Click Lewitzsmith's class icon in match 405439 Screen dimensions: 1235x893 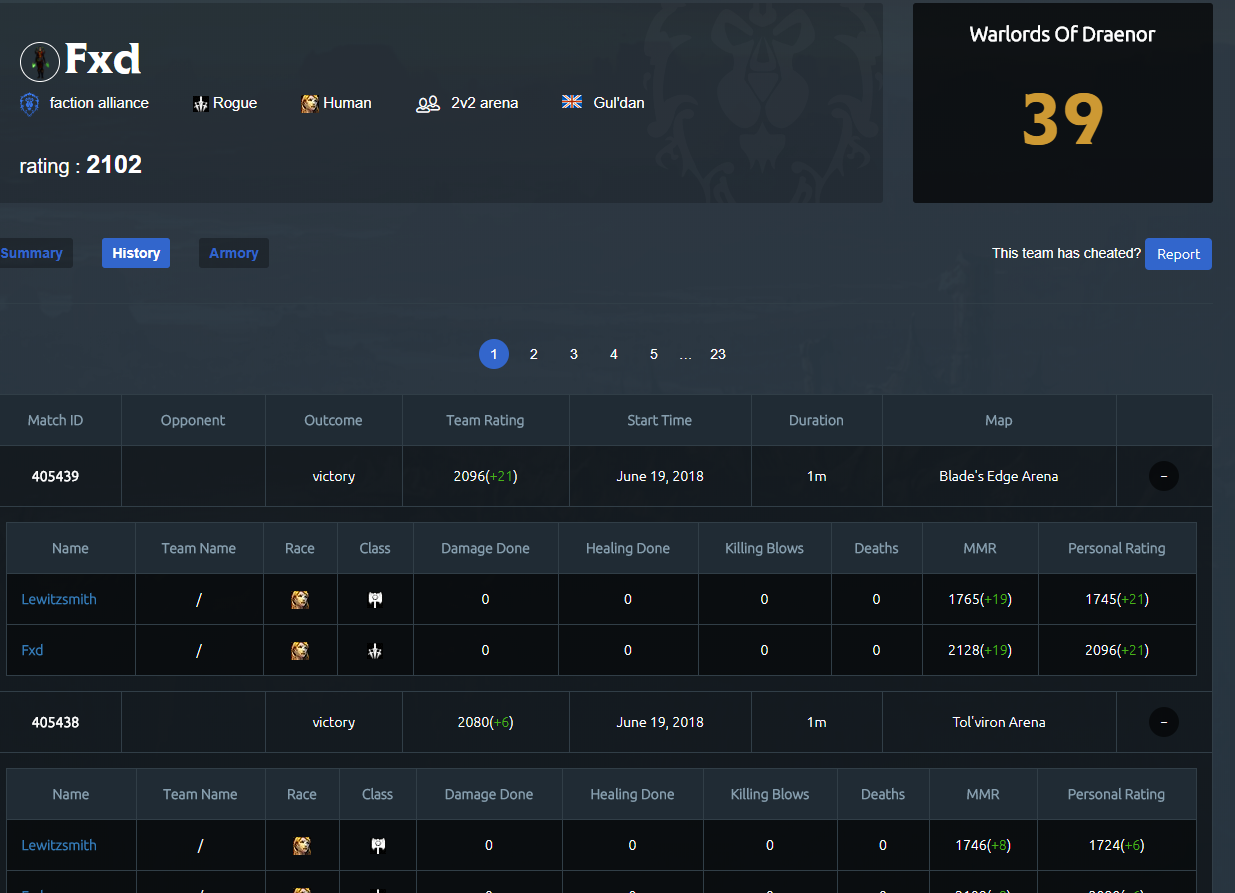[x=375, y=599]
